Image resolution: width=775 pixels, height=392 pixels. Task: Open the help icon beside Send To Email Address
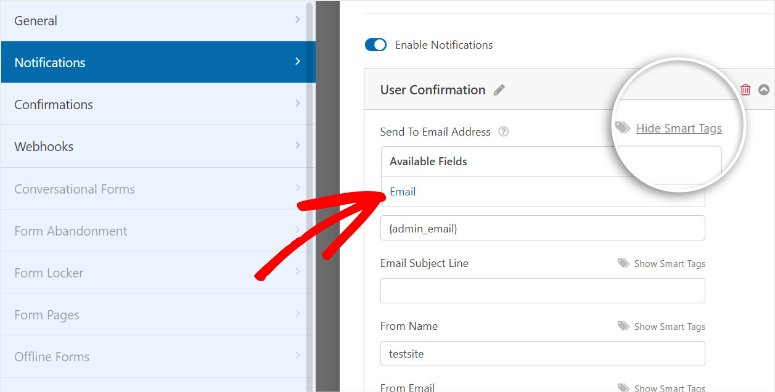(503, 132)
